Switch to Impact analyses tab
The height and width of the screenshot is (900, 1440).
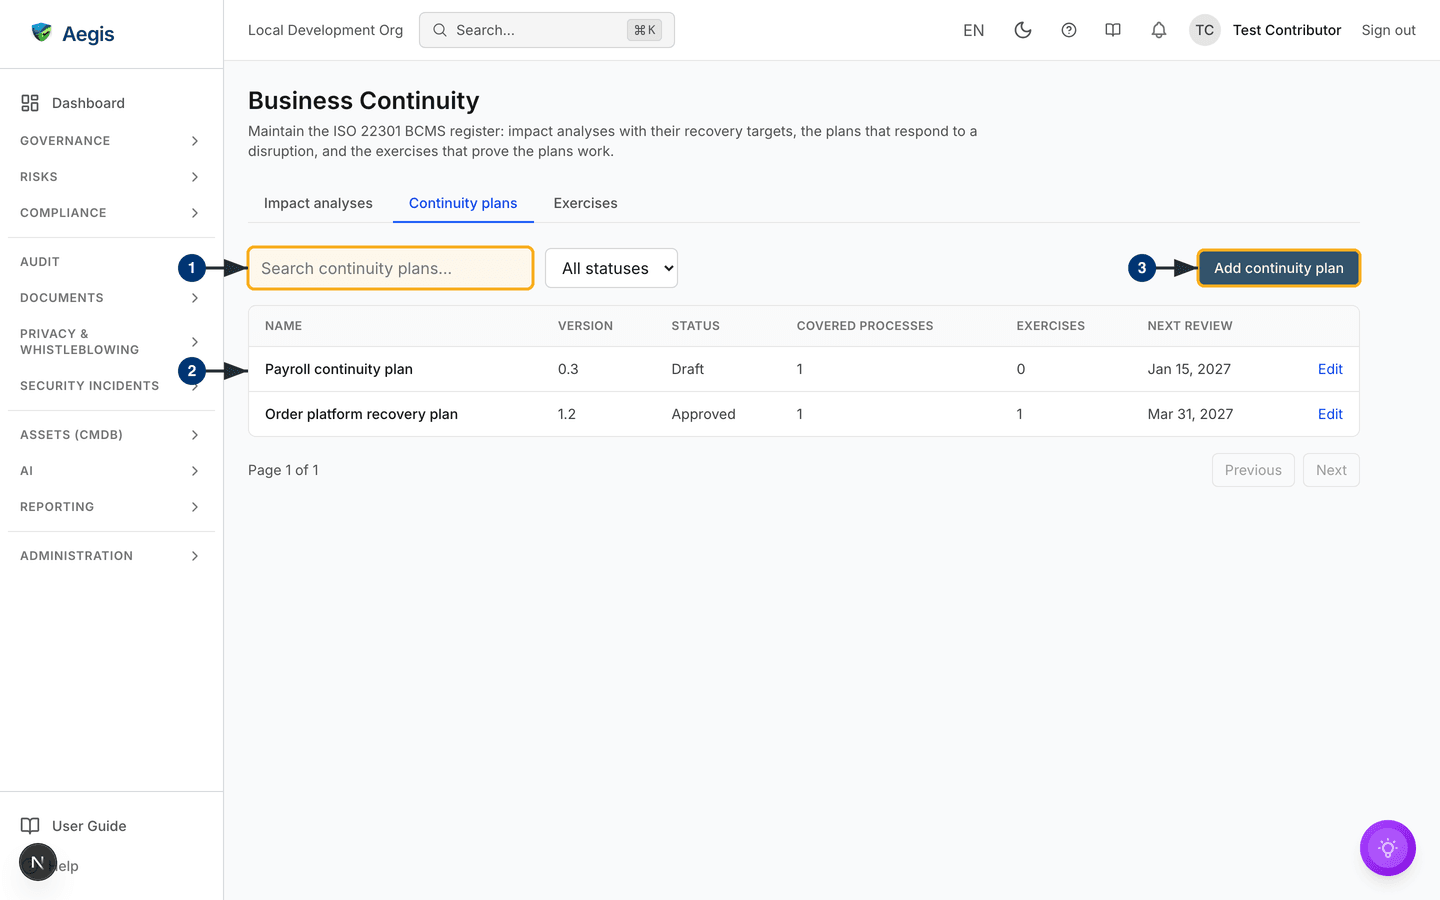tap(318, 203)
